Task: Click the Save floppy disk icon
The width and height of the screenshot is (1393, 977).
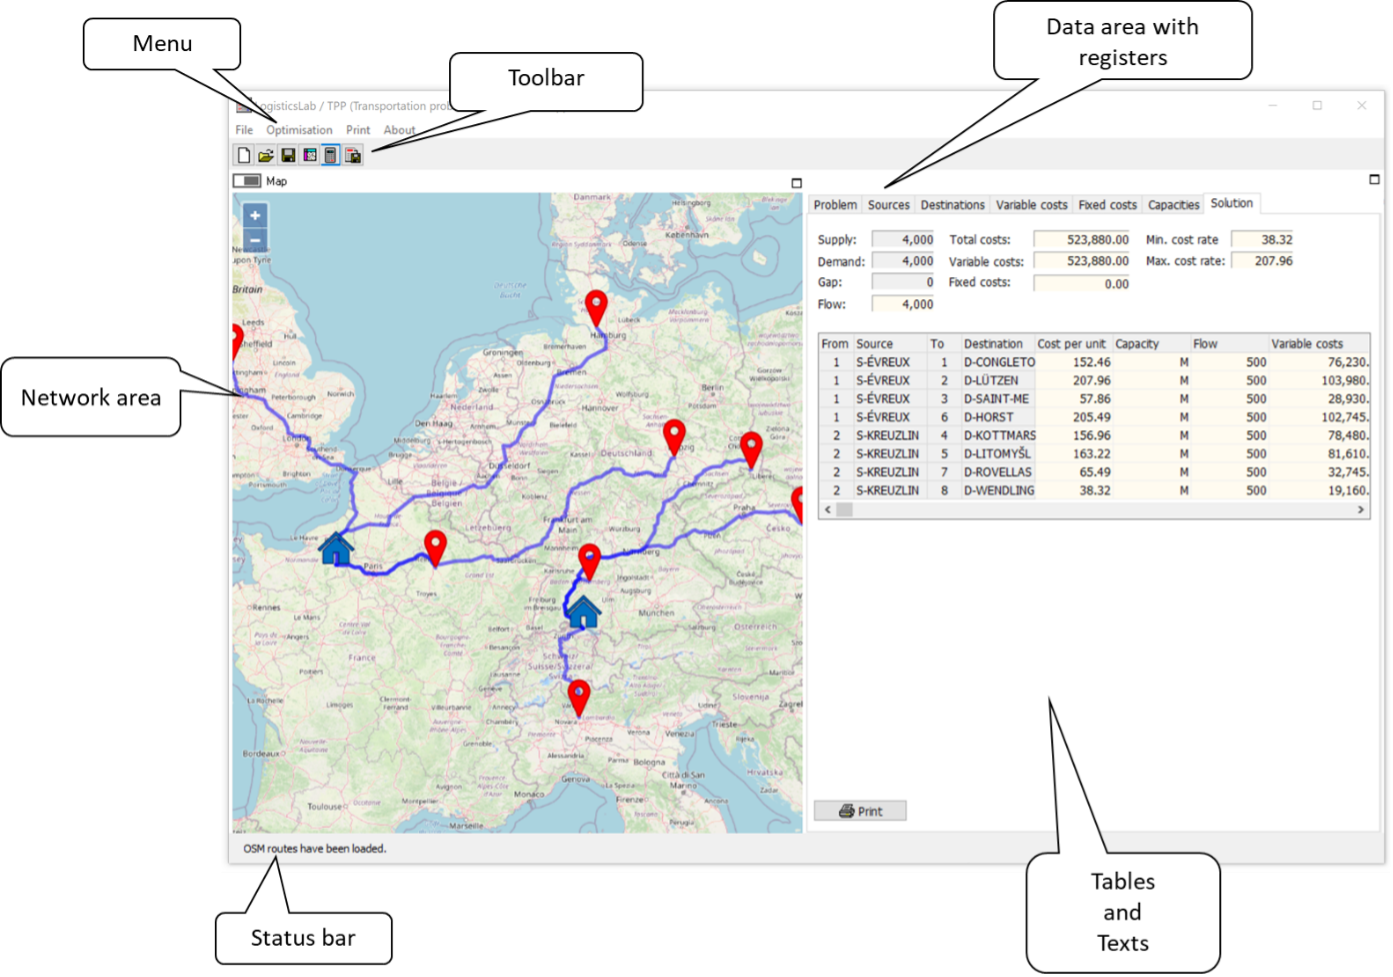Action: (288, 155)
